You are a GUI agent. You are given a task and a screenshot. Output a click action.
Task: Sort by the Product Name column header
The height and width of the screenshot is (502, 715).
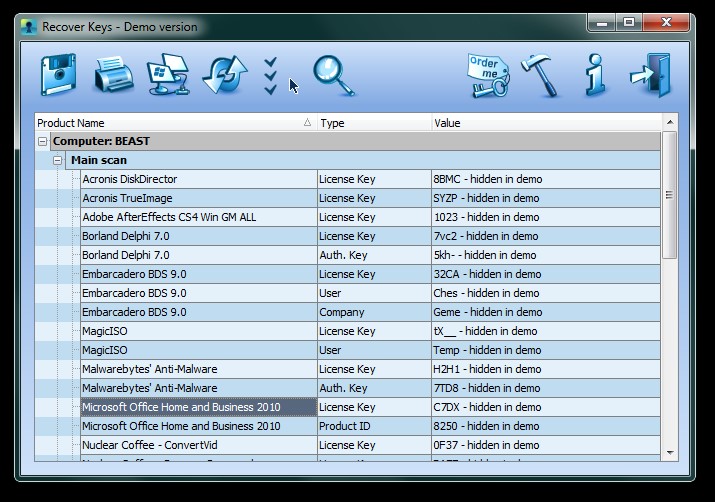tap(170, 123)
